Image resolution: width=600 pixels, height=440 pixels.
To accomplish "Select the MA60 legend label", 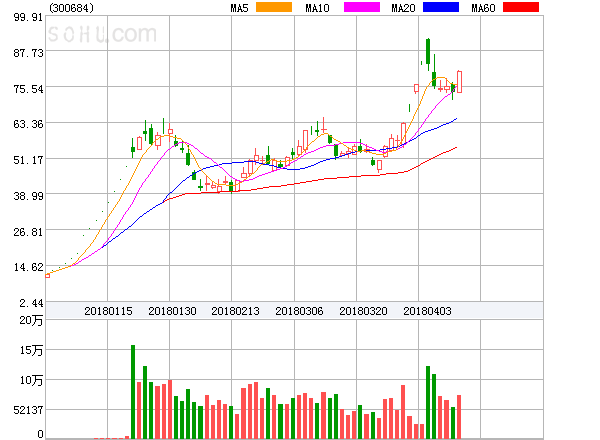I will click(483, 8).
